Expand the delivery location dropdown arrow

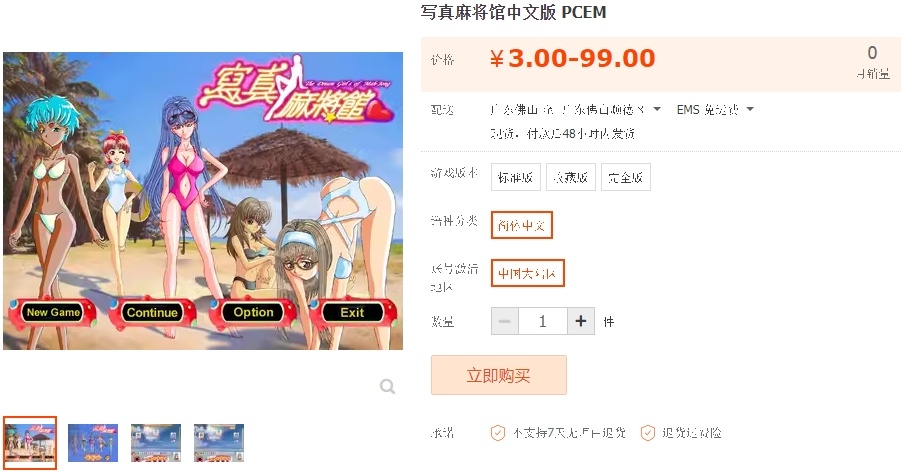(x=657, y=109)
